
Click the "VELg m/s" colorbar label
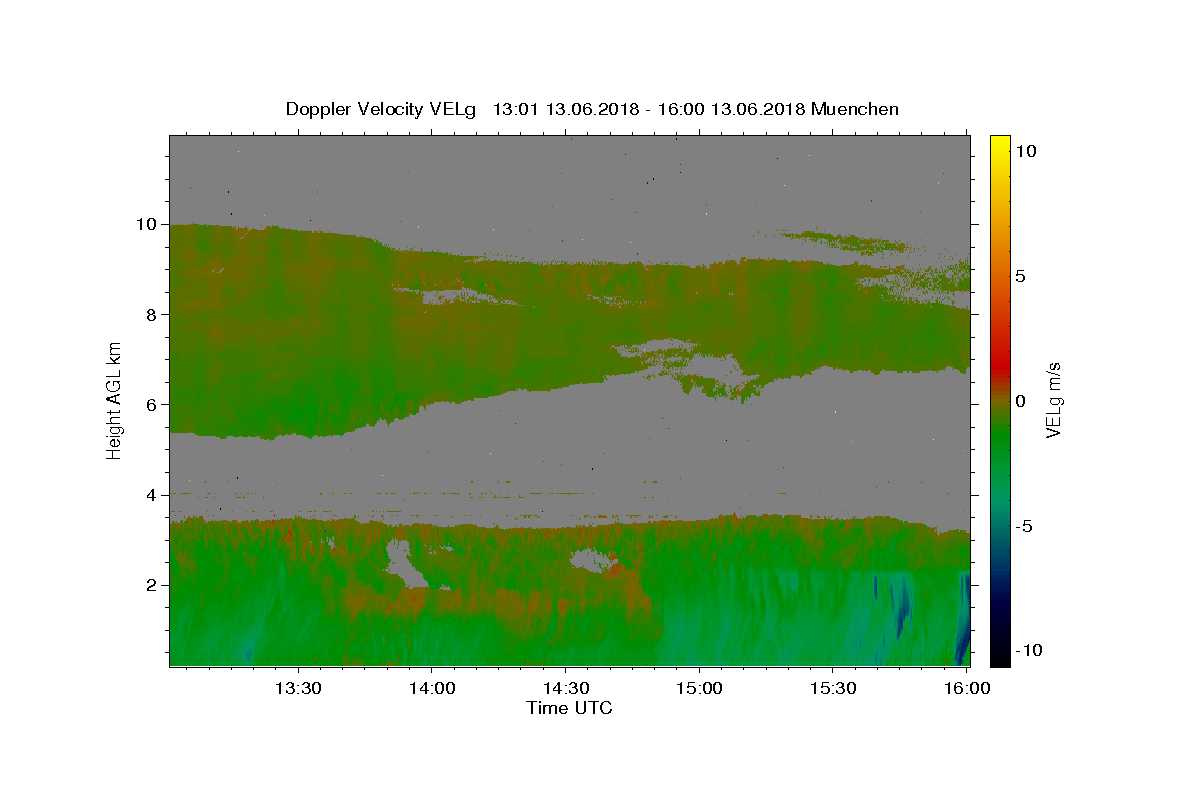pos(1053,400)
